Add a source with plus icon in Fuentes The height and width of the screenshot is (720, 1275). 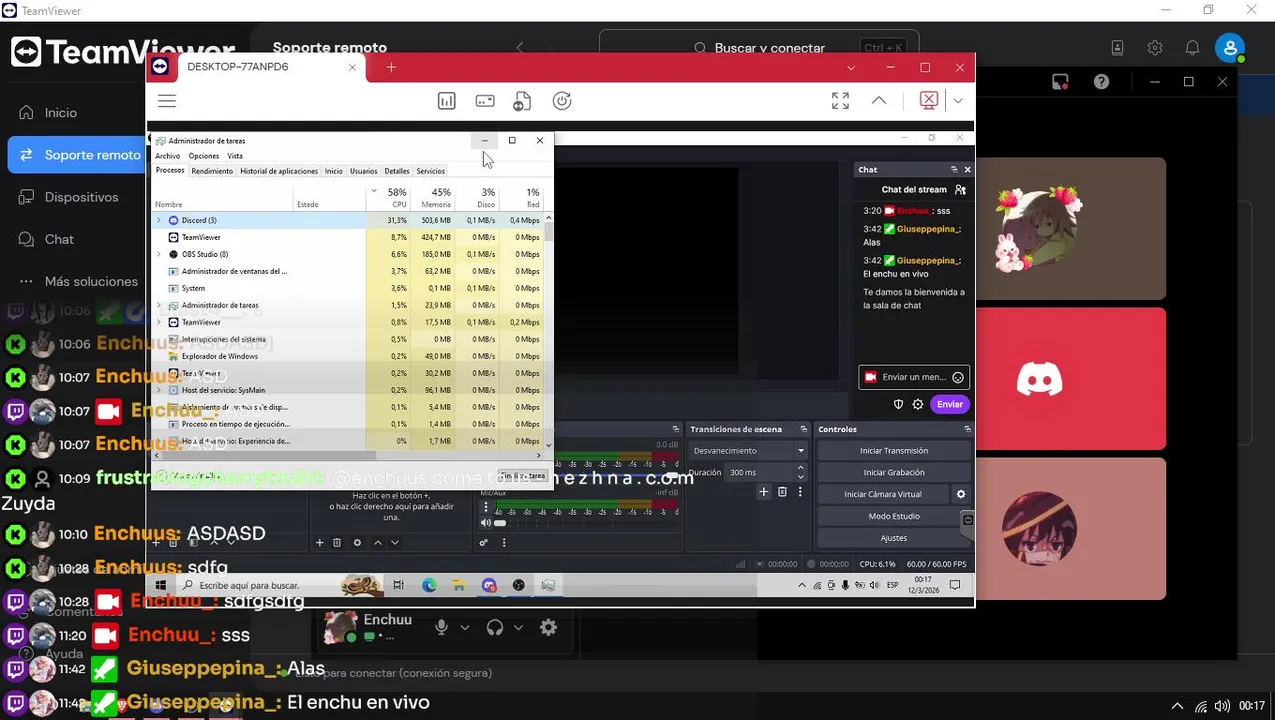pos(320,543)
